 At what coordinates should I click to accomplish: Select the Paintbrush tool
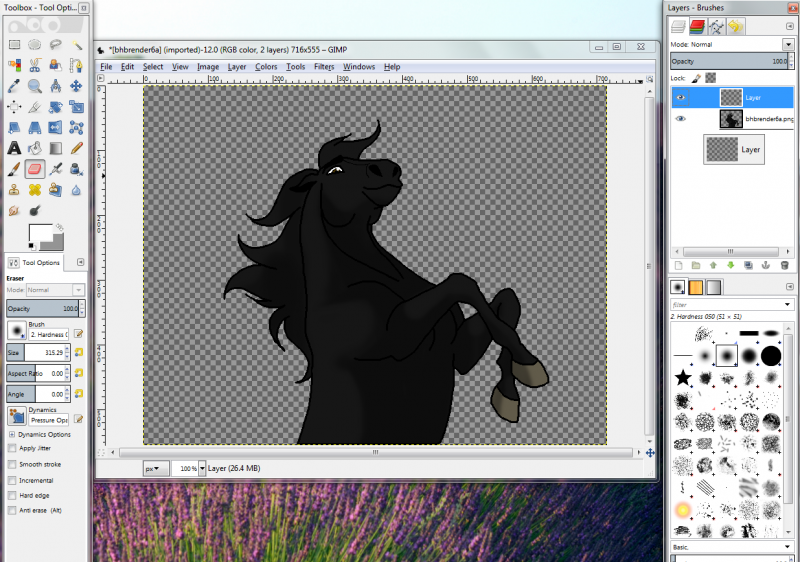pyautogui.click(x=14, y=169)
